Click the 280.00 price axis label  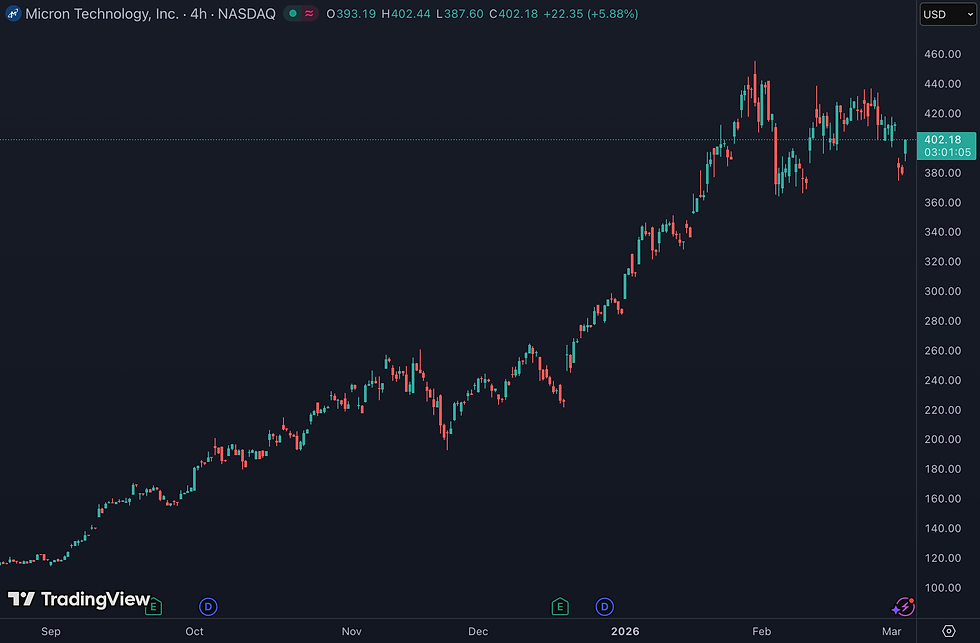click(942, 321)
